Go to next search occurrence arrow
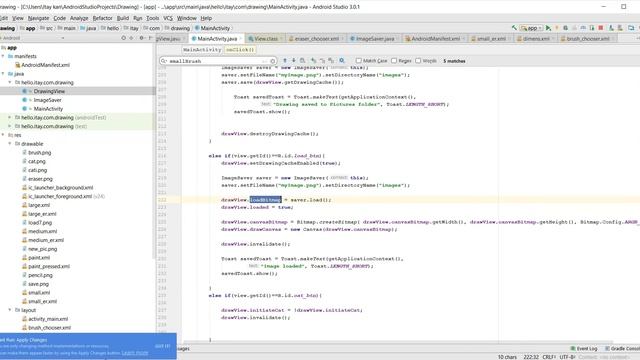 click(293, 60)
